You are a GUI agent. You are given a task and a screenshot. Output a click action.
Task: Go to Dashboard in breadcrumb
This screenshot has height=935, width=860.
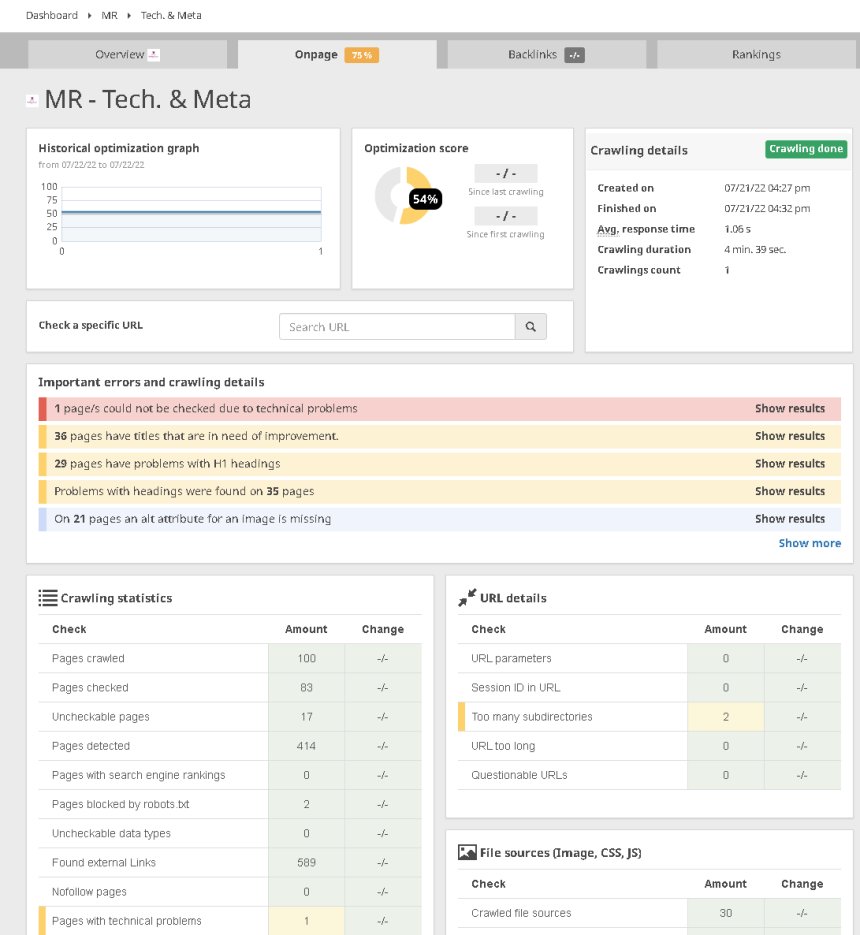click(52, 16)
